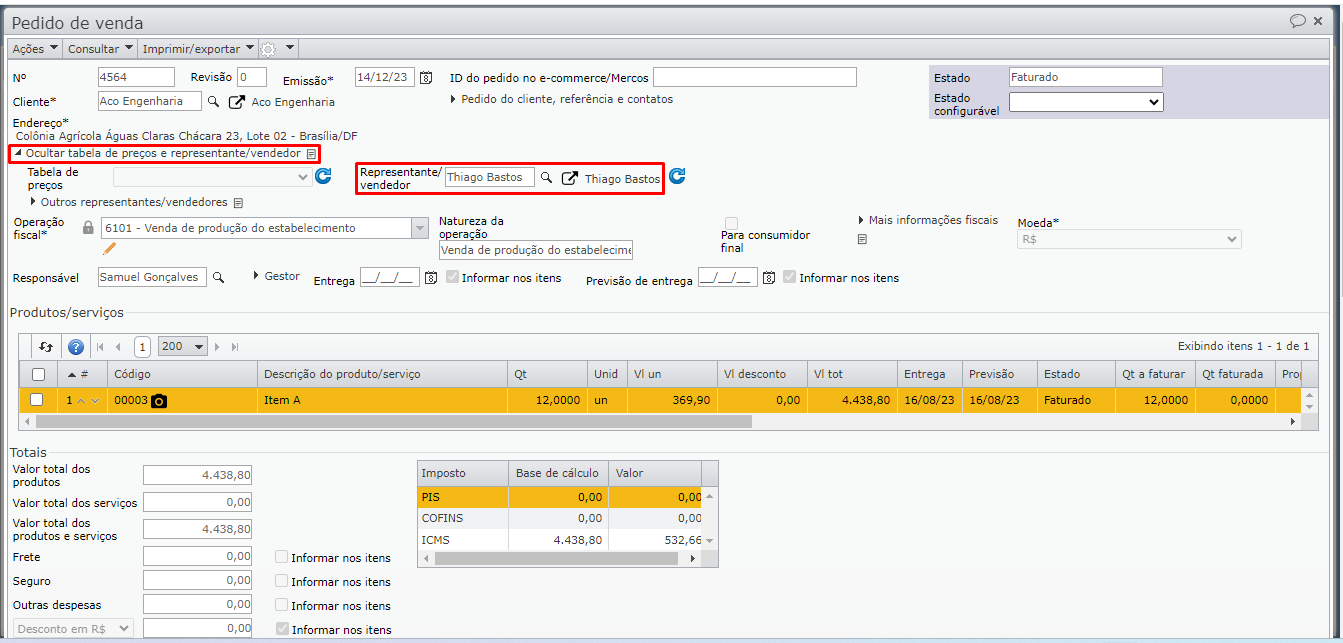Open the gear settings menu in toolbar
The image size is (1343, 643).
[x=278, y=48]
